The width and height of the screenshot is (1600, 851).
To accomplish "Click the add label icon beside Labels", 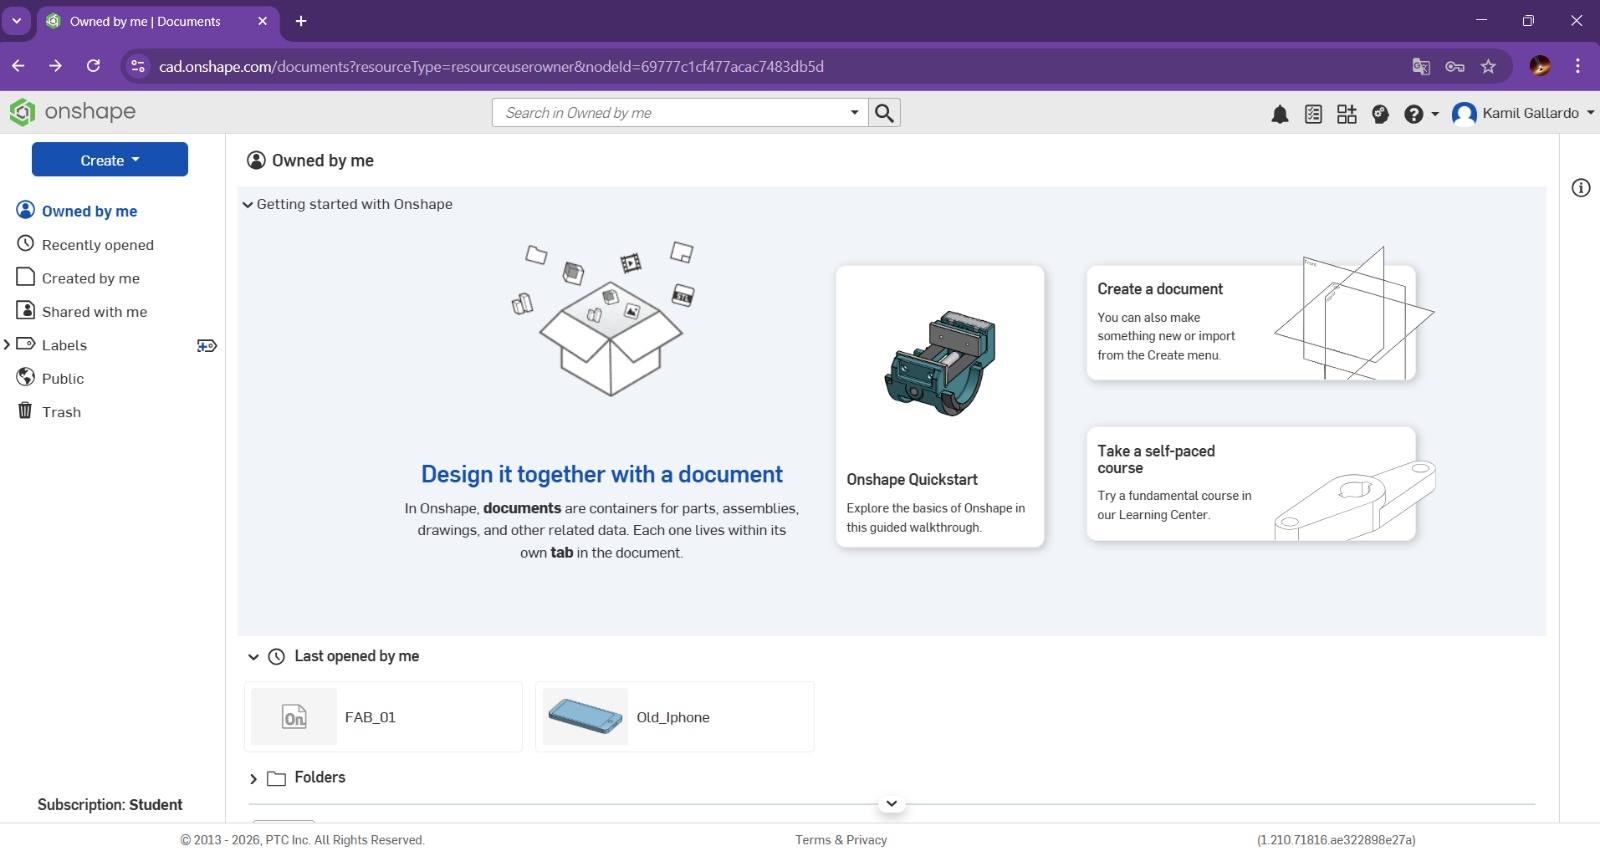I will tap(207, 346).
